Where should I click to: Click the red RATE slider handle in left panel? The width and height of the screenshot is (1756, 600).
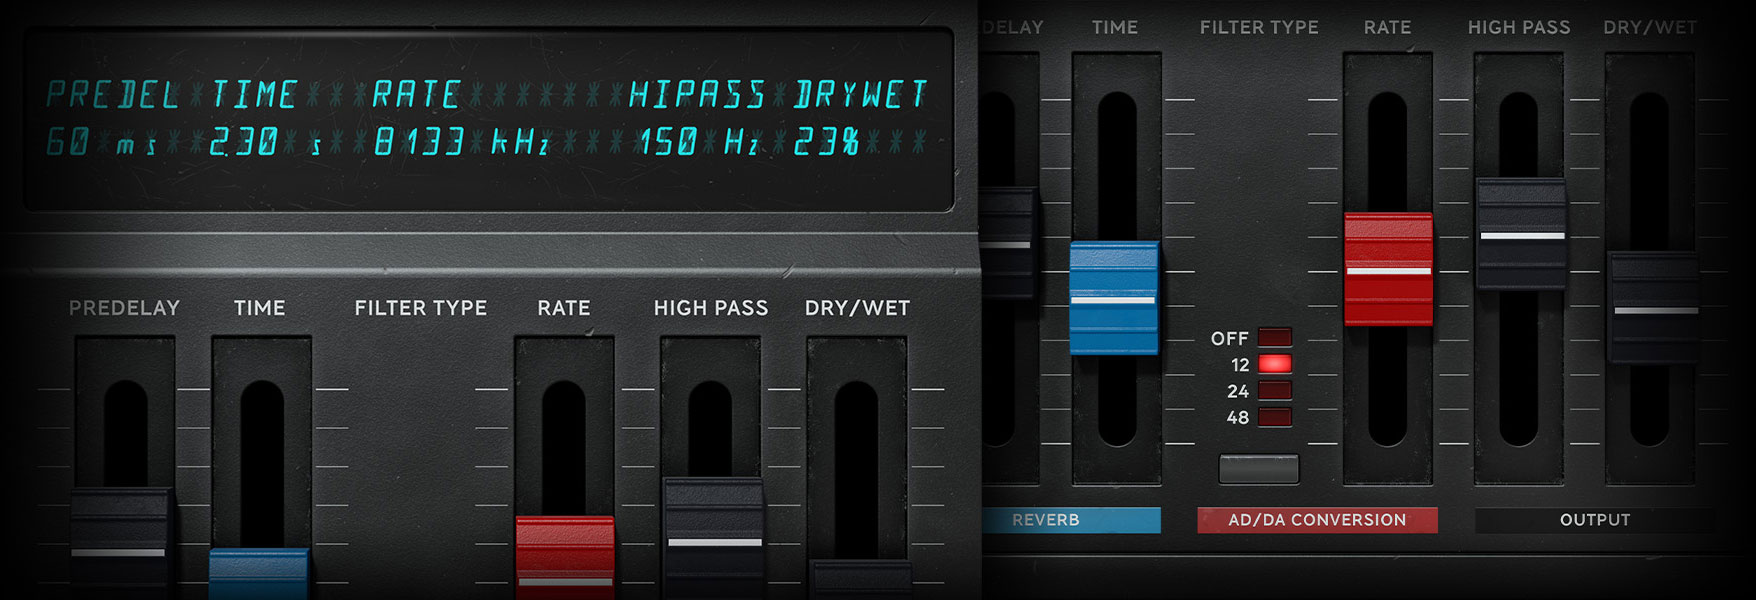[565, 557]
